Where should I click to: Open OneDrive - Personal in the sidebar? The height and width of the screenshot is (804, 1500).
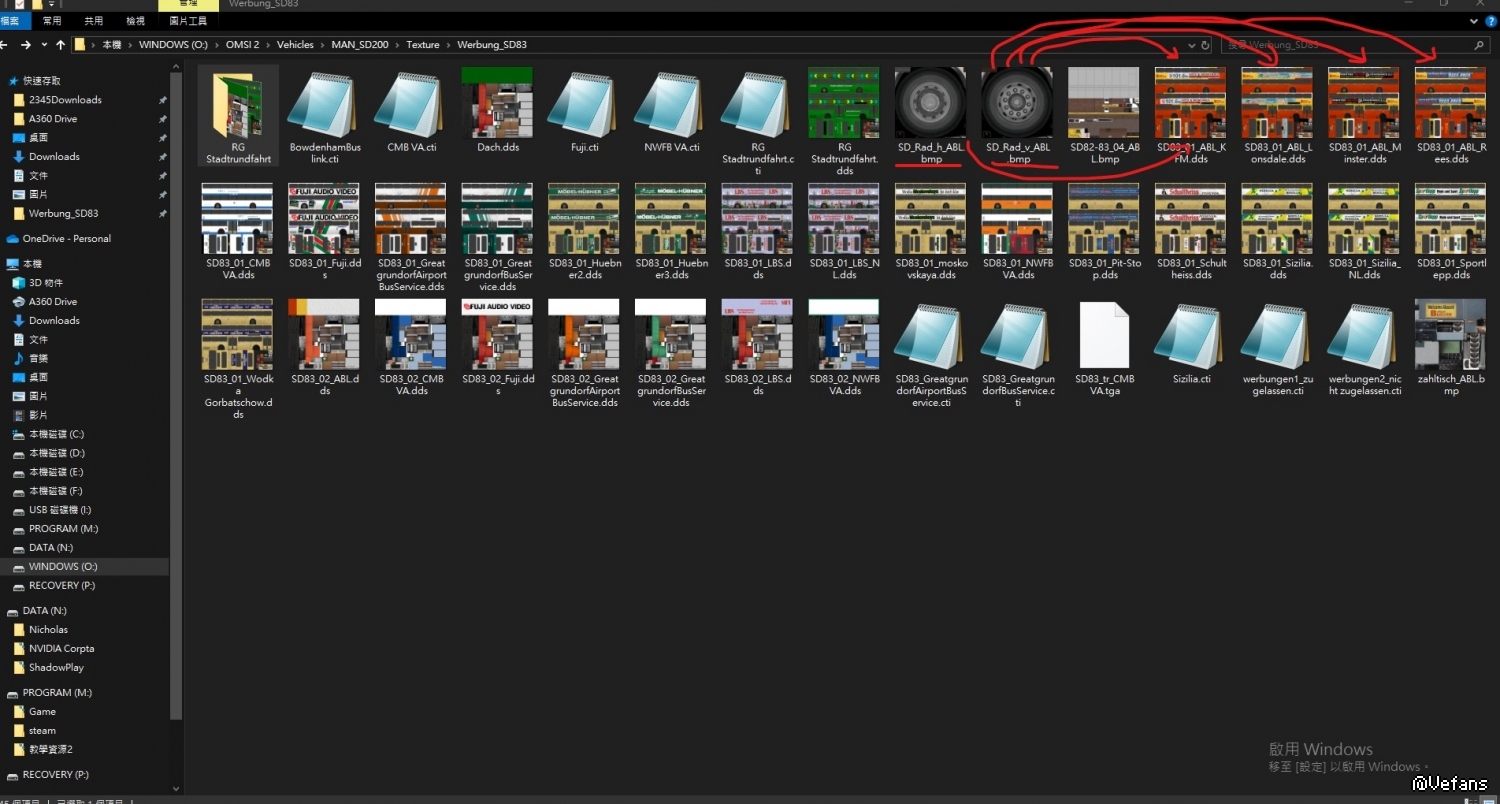pos(66,238)
